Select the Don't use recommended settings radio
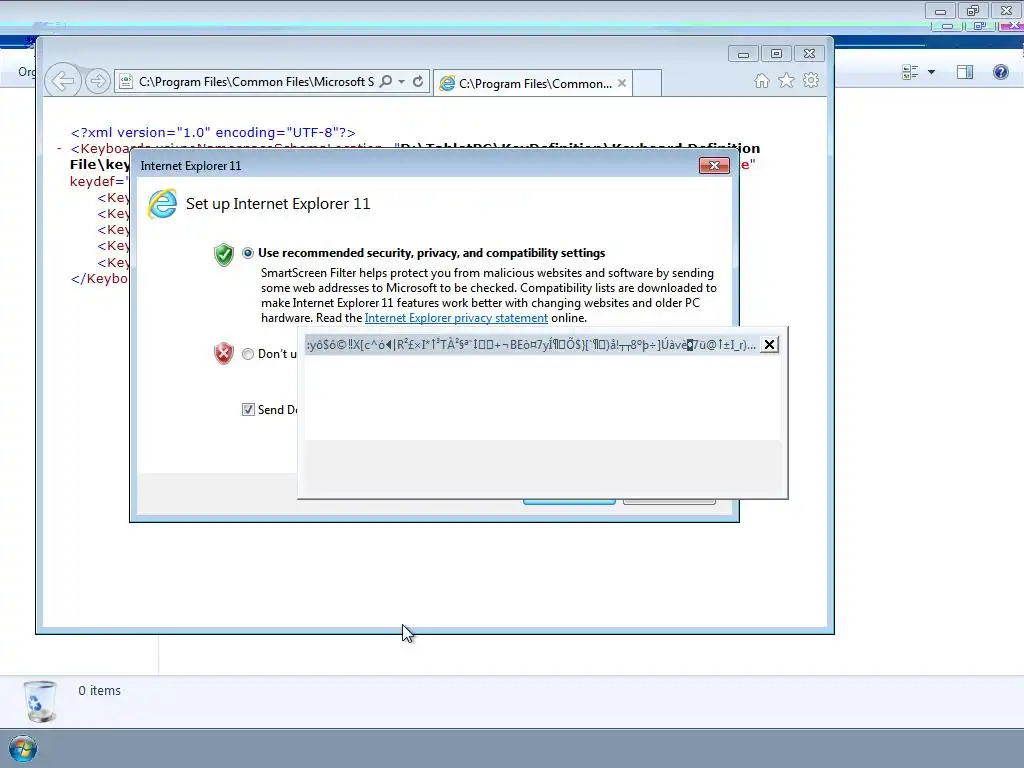This screenshot has height=768, width=1024. click(248, 354)
